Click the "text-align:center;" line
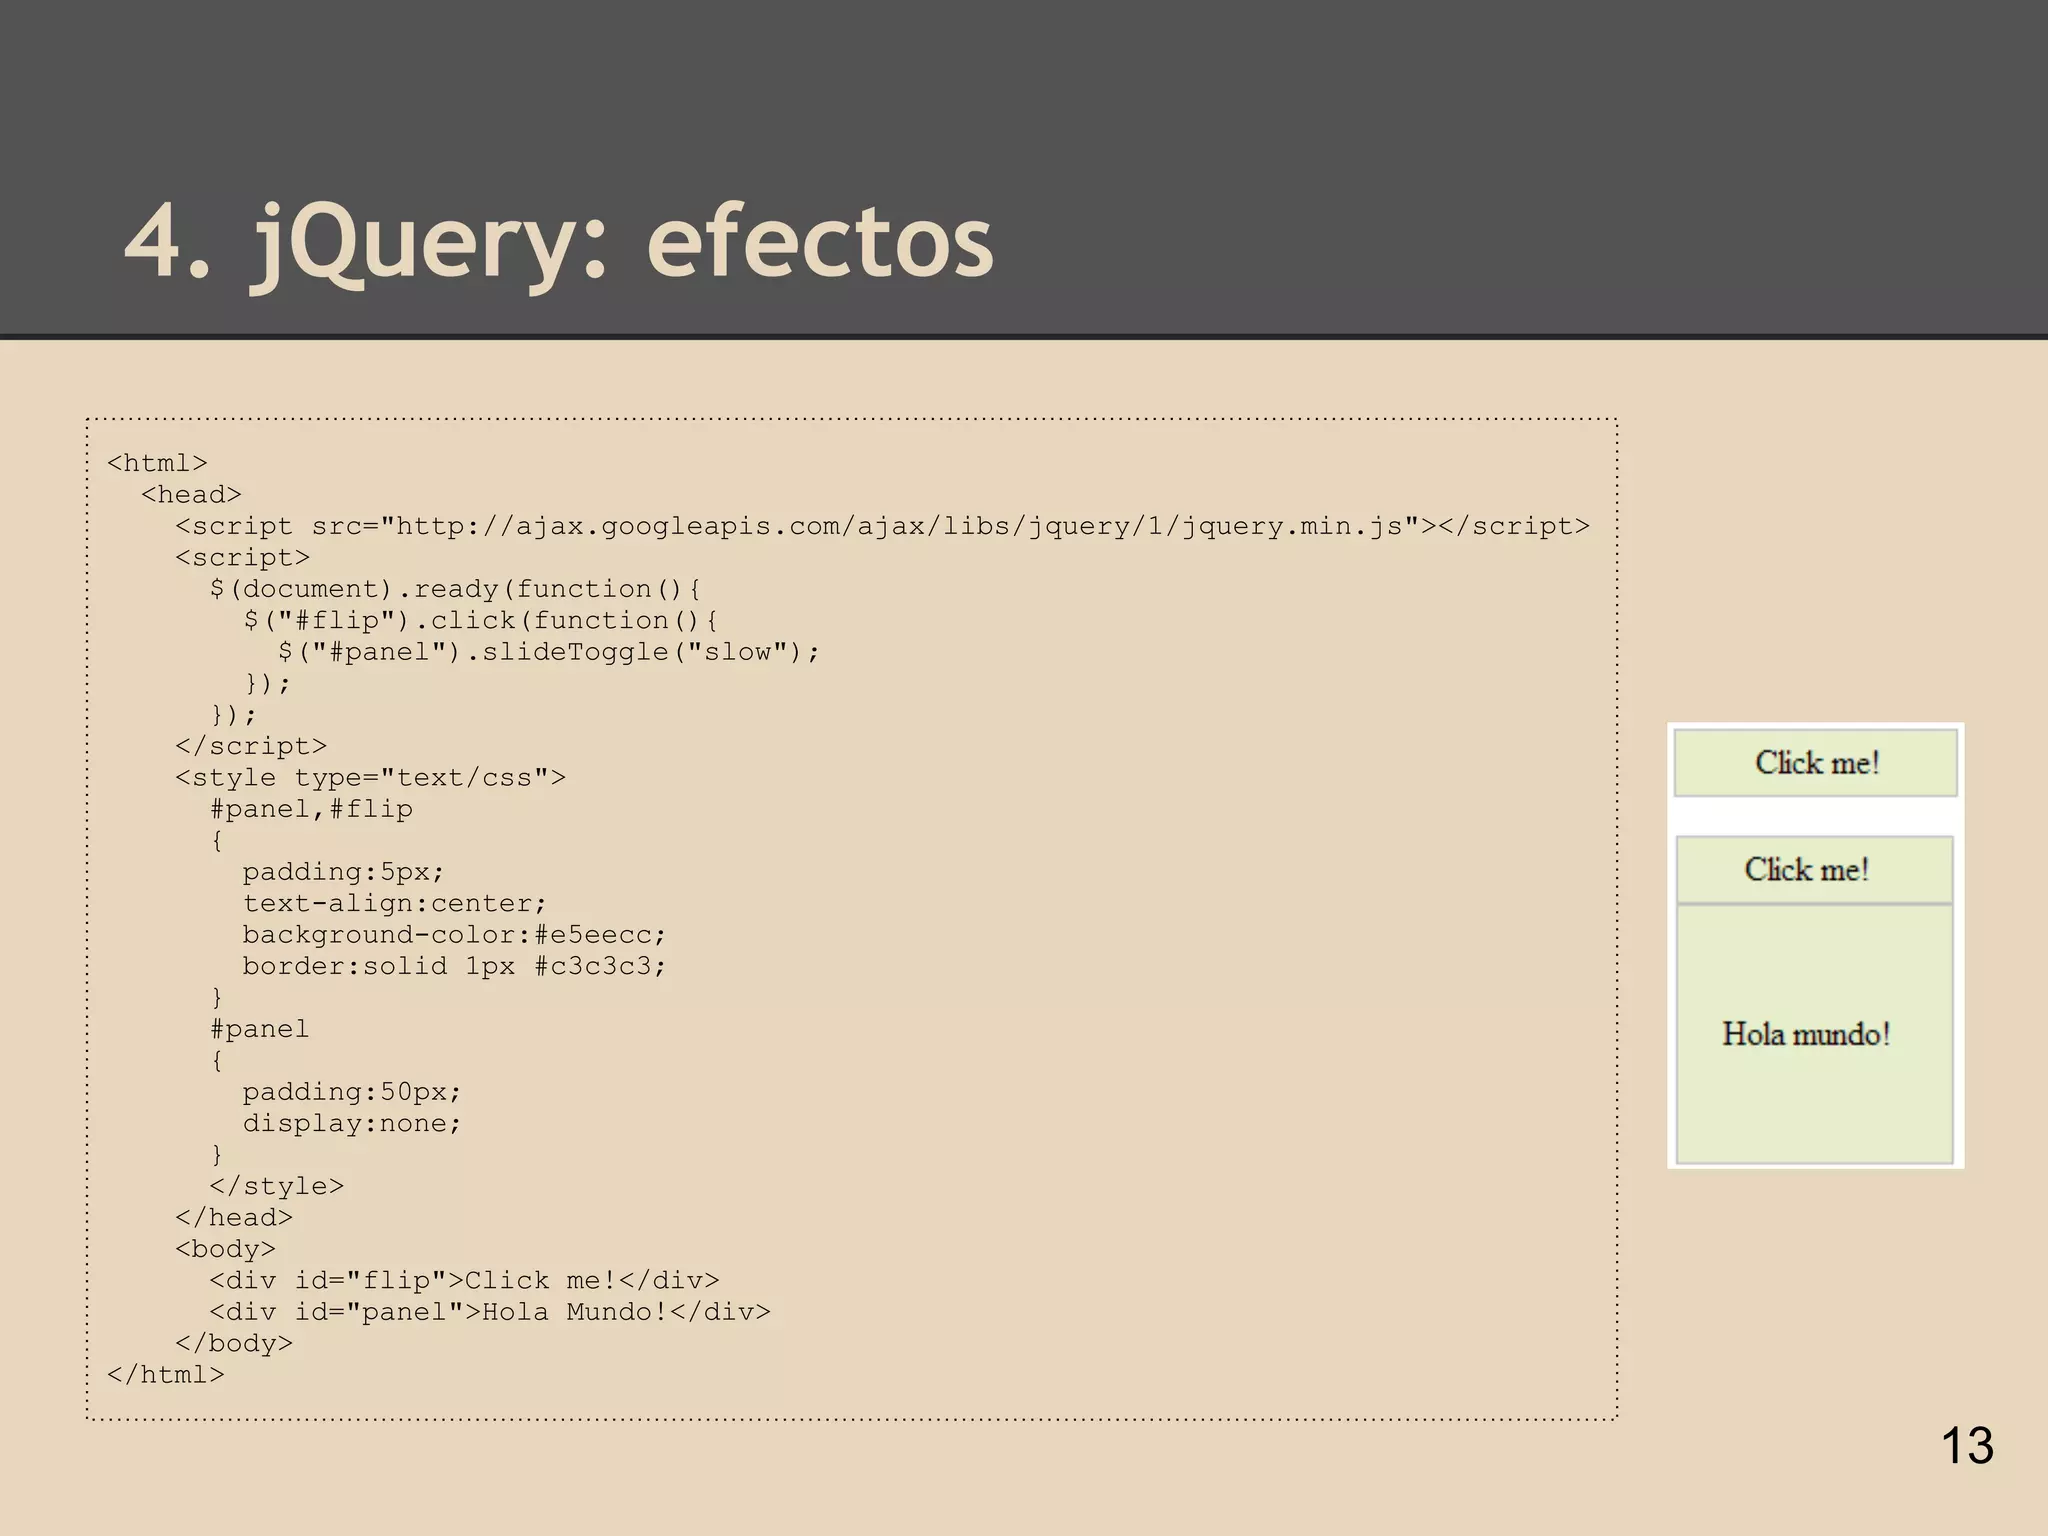The image size is (2048, 1536). point(395,903)
